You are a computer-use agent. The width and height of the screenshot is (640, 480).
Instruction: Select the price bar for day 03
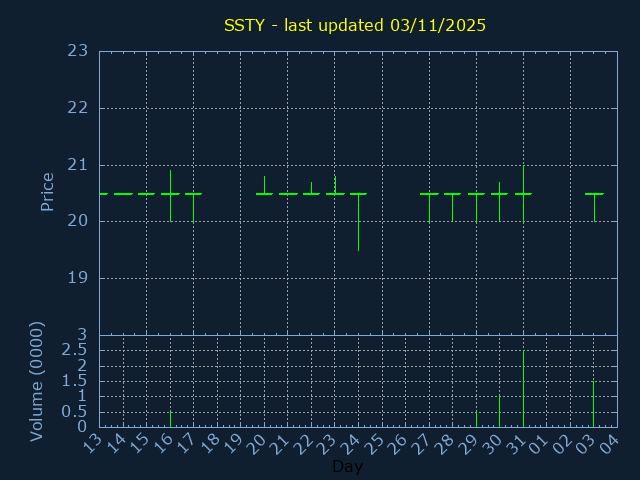click(x=594, y=198)
